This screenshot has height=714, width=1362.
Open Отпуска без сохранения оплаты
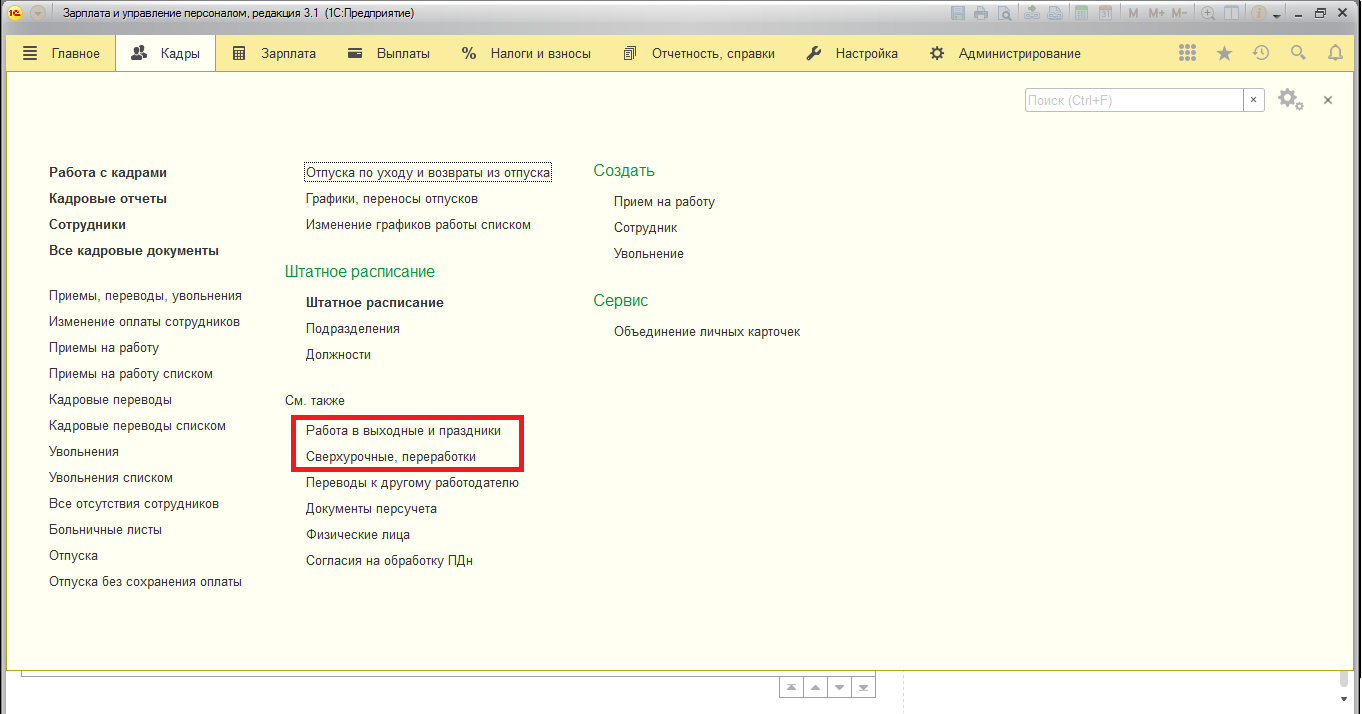pos(145,582)
